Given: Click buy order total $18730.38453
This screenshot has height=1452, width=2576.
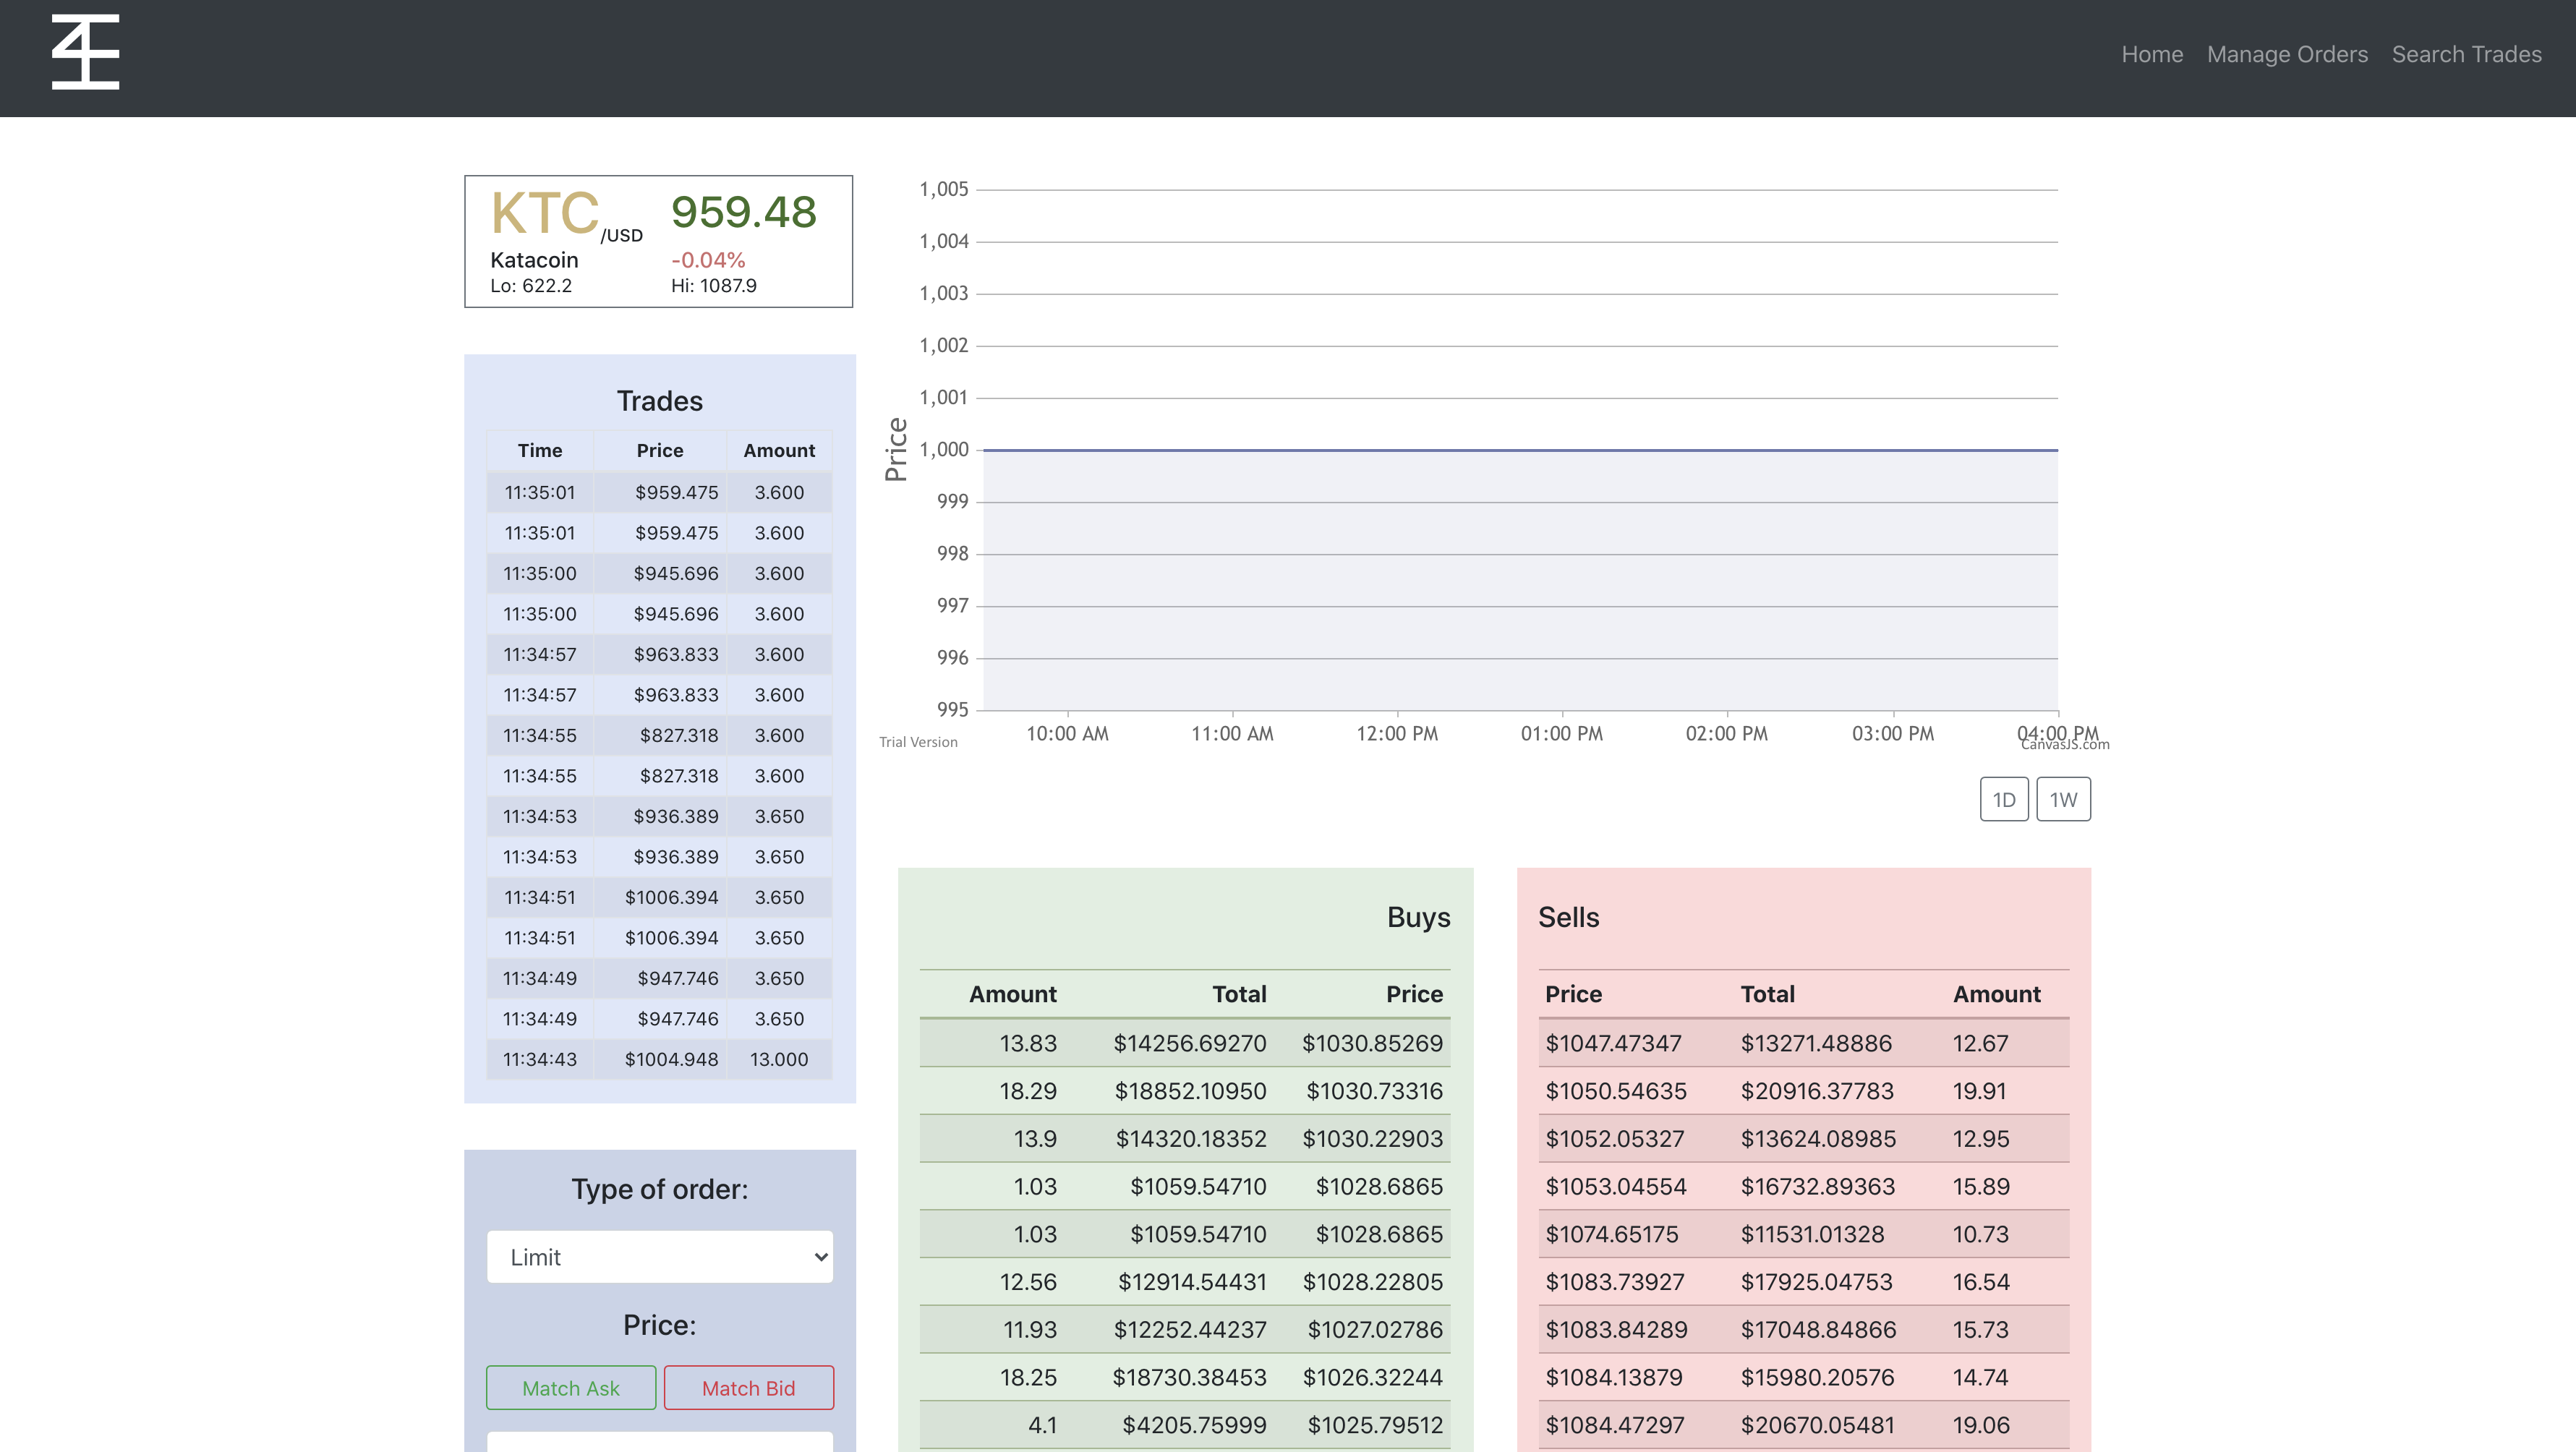Looking at the screenshot, I should (x=1189, y=1378).
